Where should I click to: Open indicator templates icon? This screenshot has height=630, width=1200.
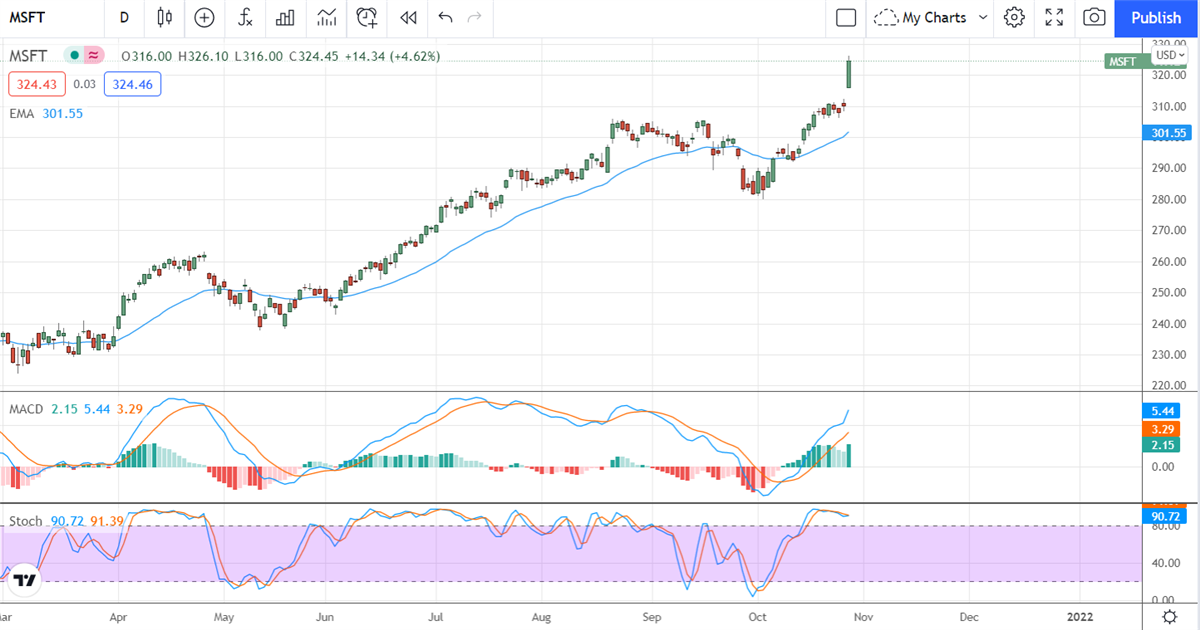[x=326, y=17]
